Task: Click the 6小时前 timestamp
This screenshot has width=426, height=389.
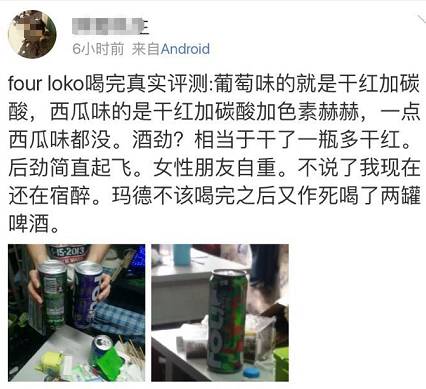Action: pos(98,49)
